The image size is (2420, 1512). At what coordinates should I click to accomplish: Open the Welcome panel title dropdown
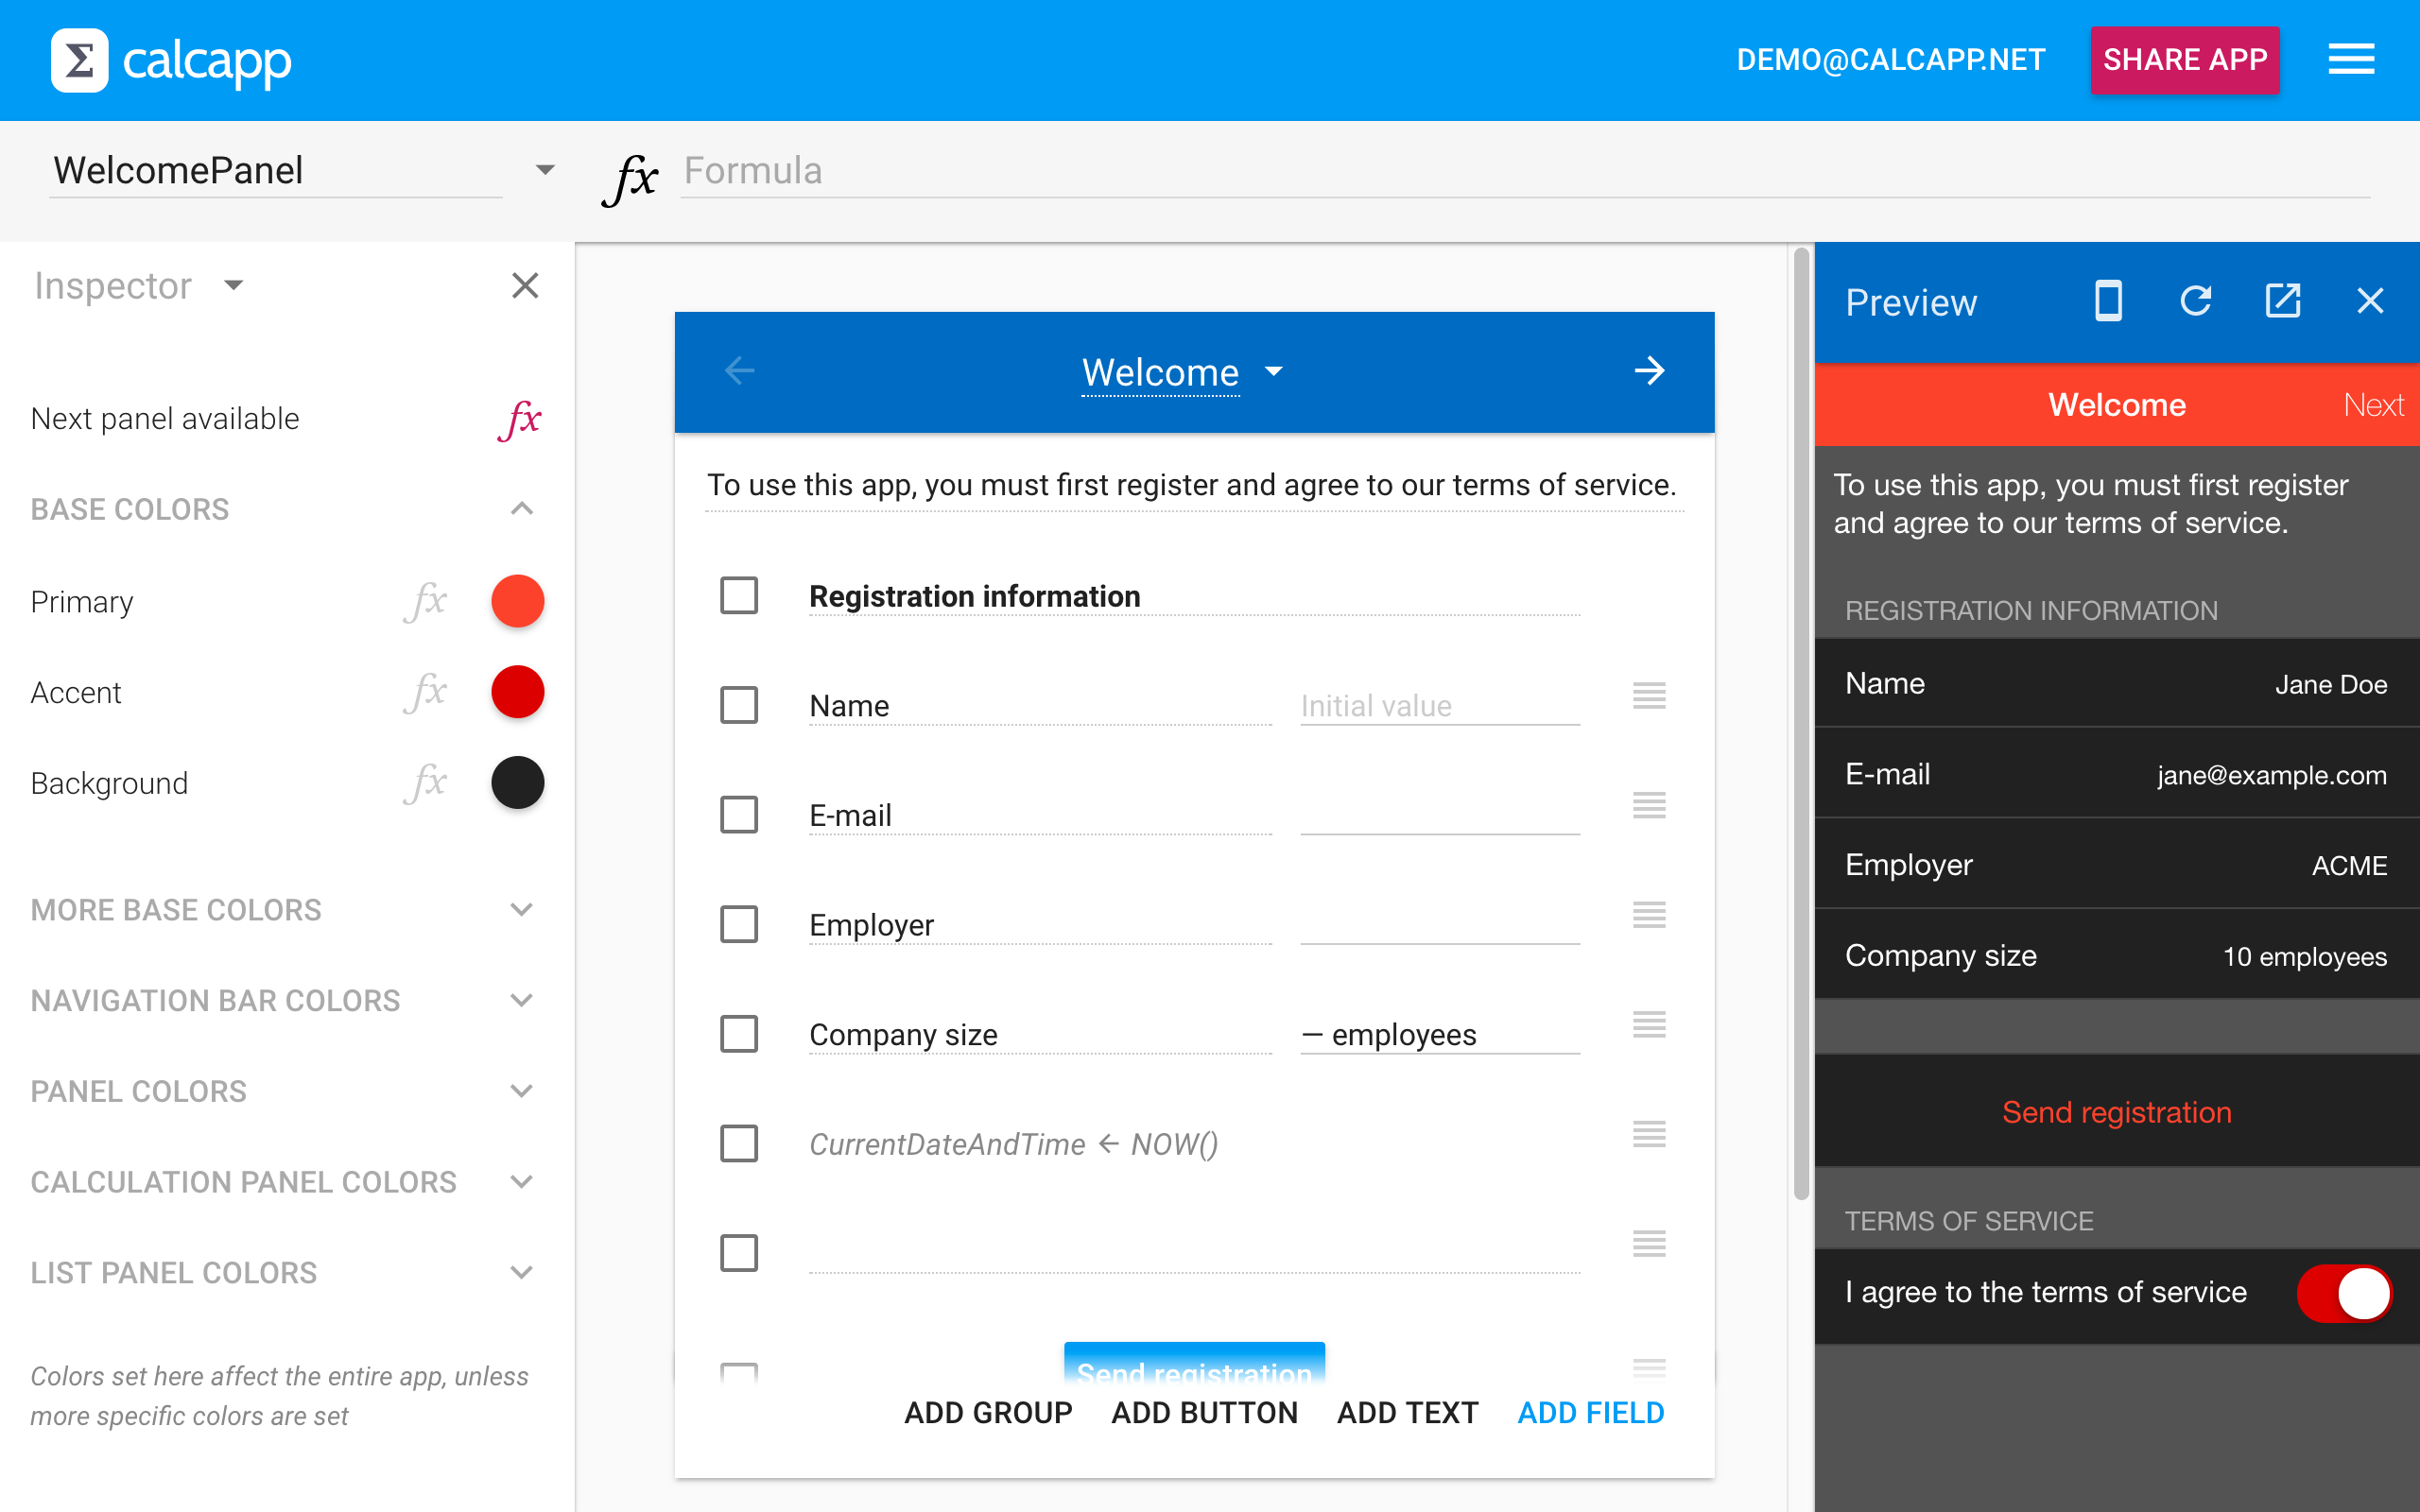1273,372
